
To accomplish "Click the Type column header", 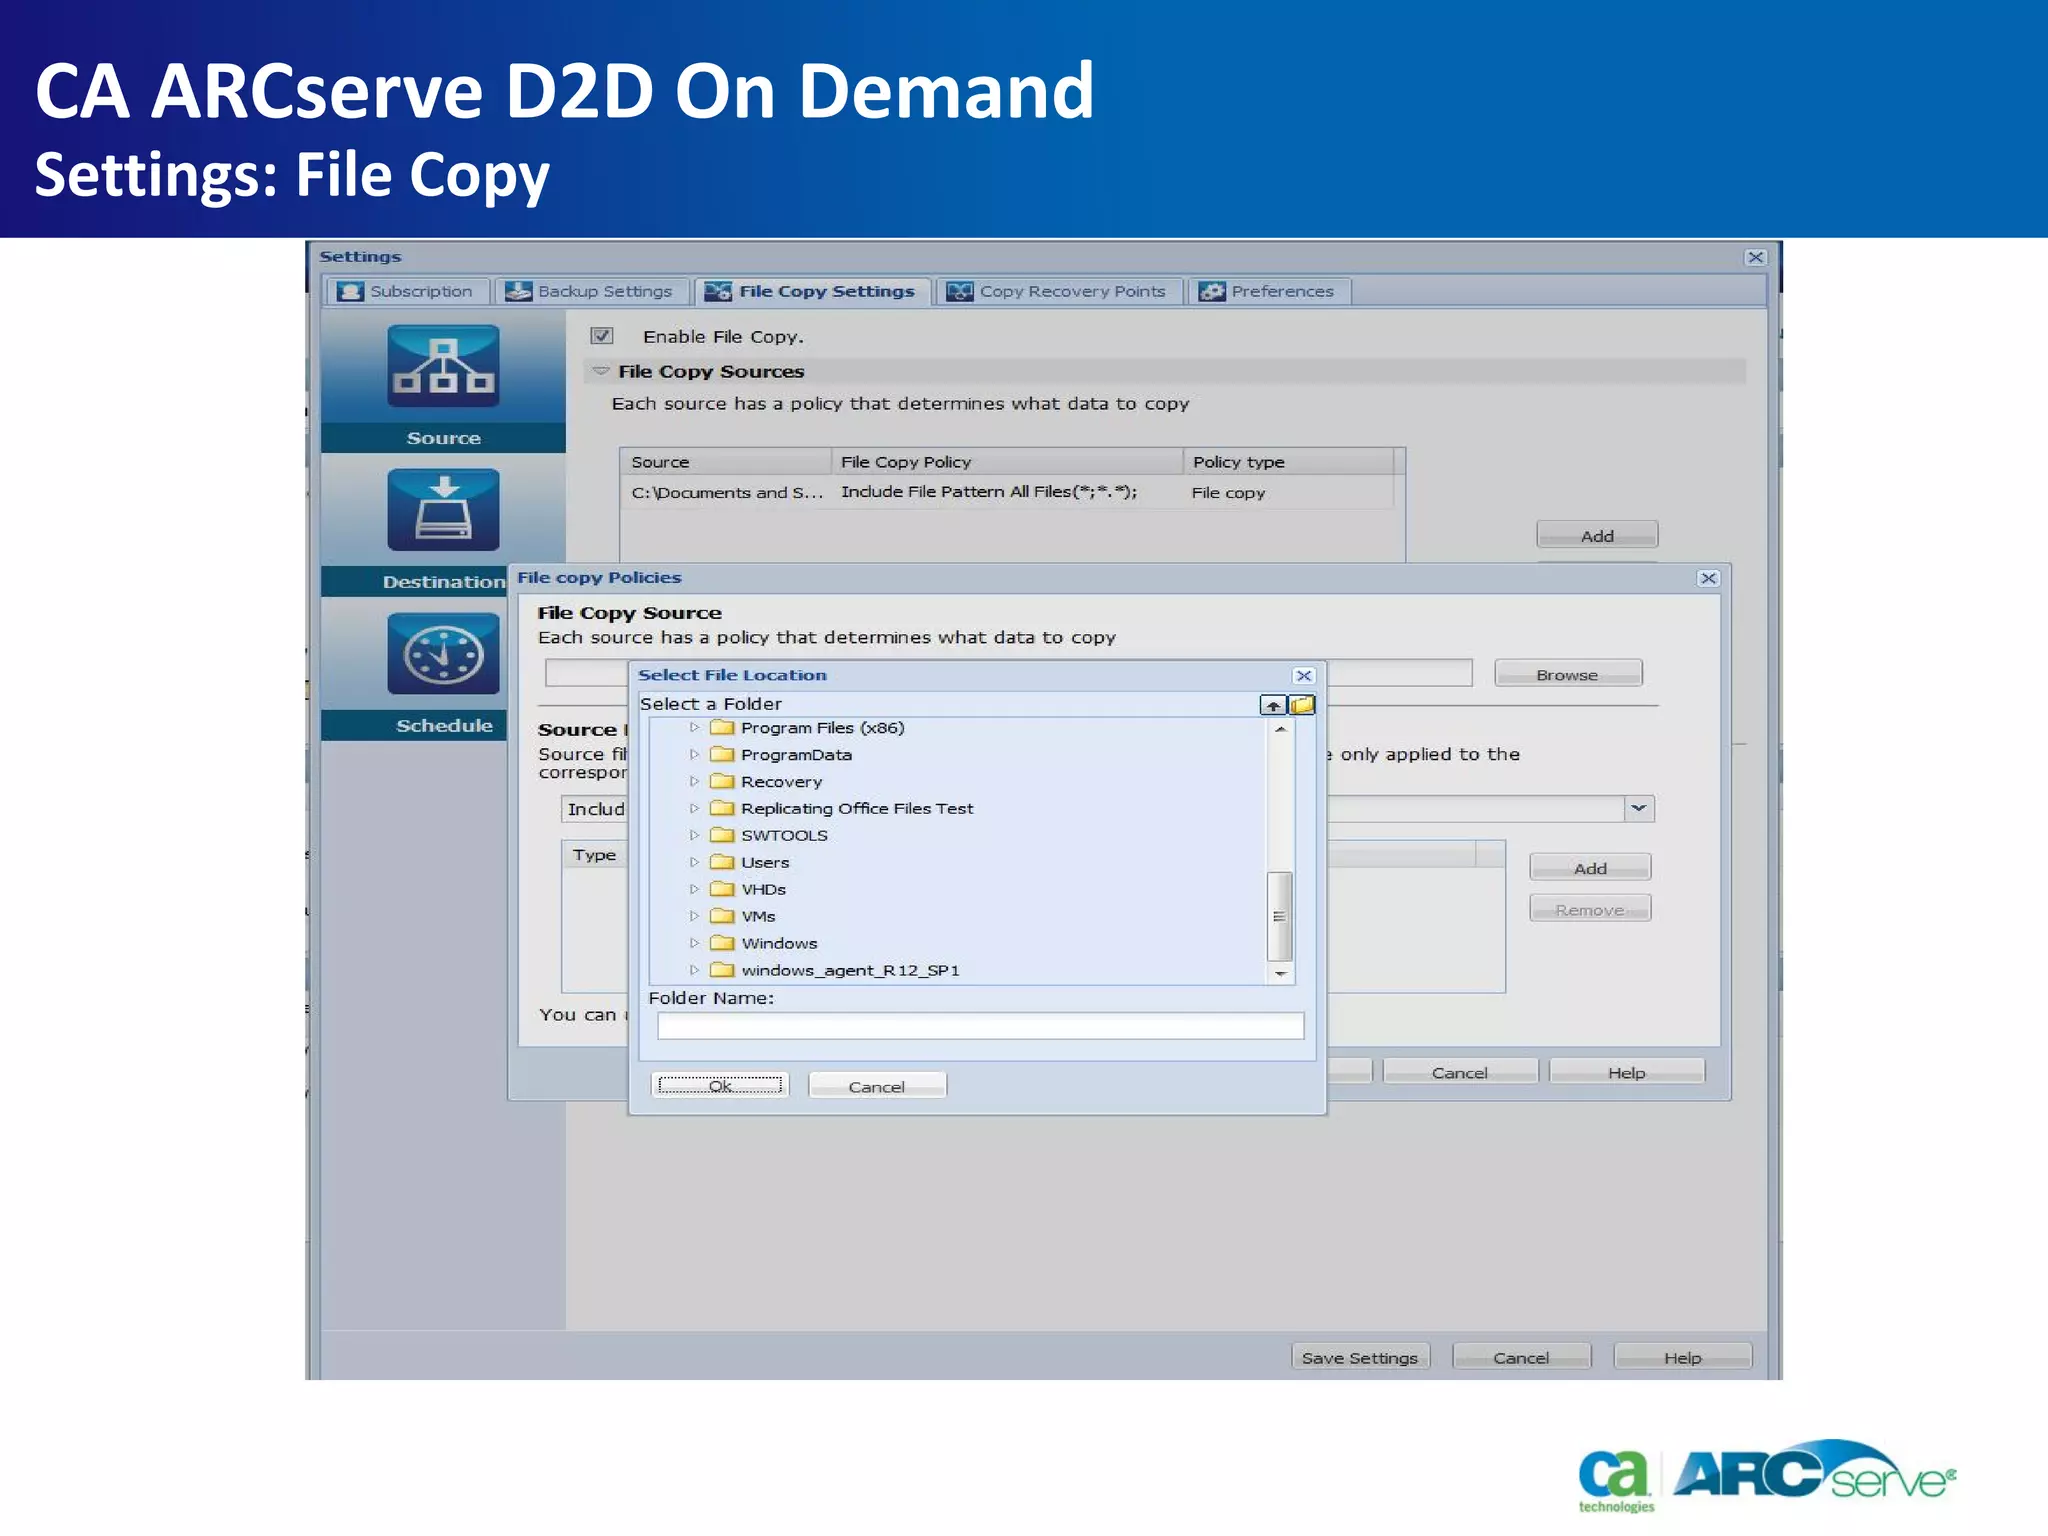I will 595,855.
